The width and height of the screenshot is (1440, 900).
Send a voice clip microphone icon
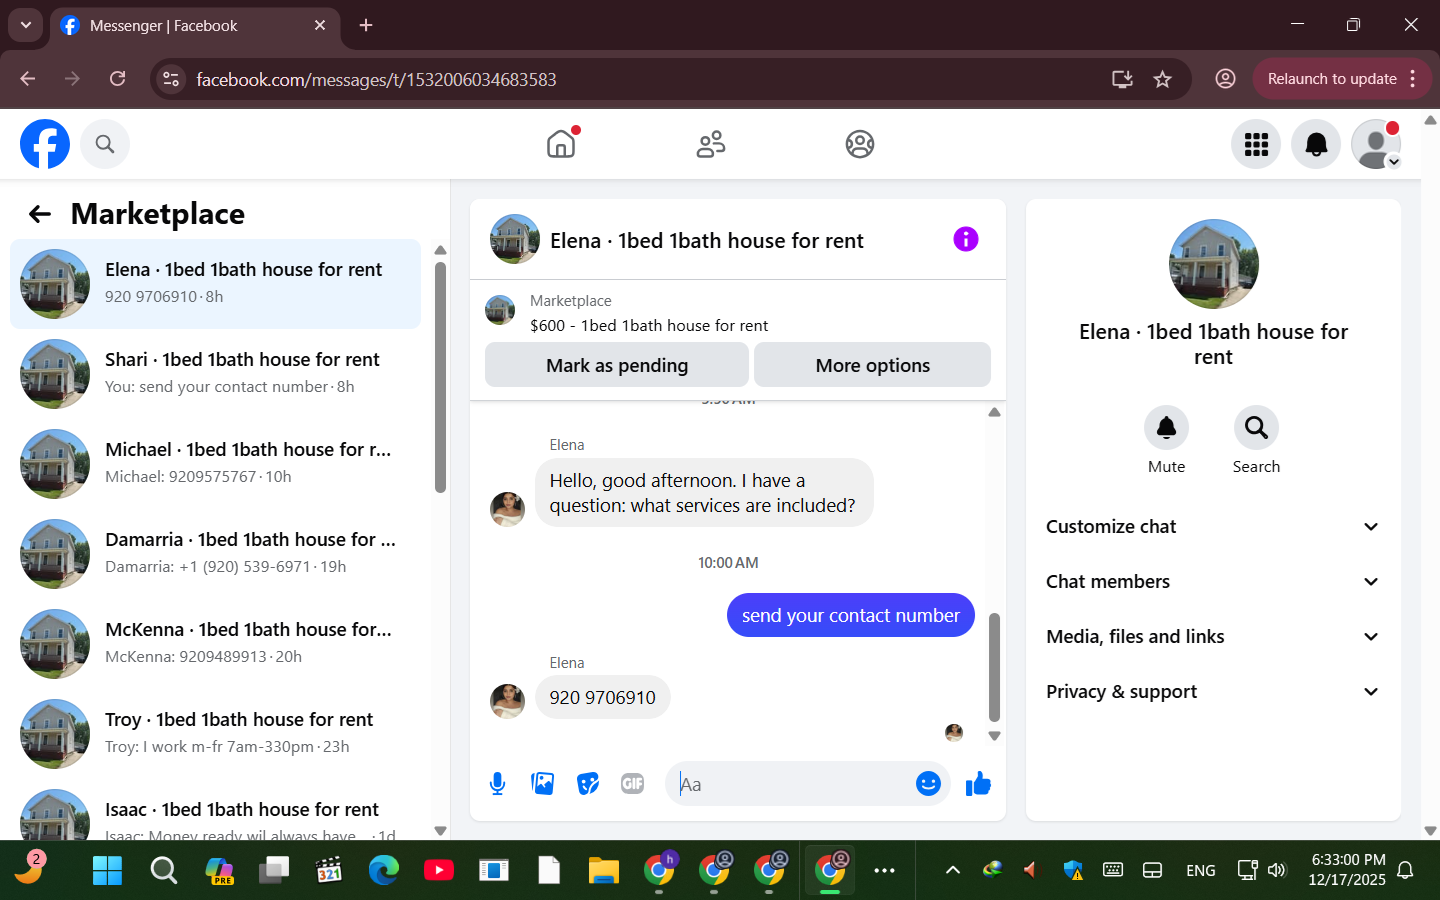coord(497,784)
